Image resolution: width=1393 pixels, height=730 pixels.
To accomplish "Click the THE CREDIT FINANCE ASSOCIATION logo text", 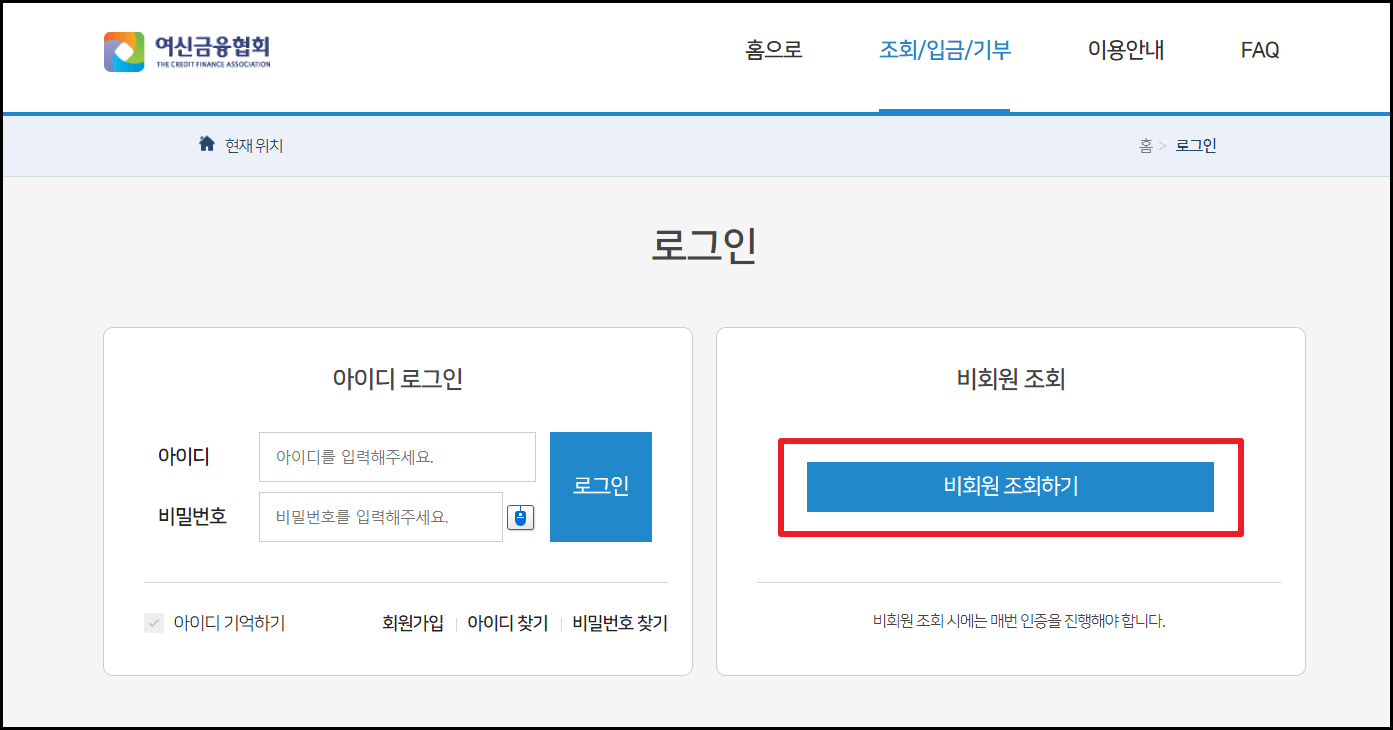I will (212, 62).
